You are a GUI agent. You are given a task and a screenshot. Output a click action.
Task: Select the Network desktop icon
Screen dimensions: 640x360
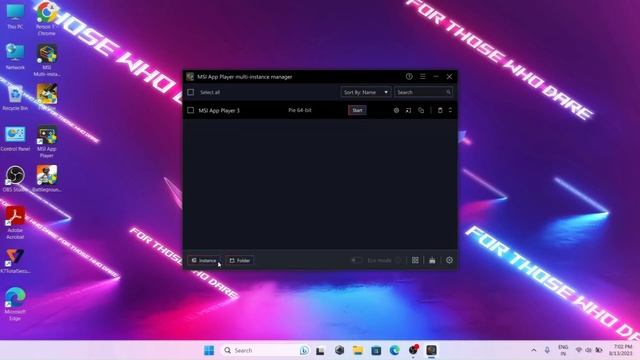(15, 57)
